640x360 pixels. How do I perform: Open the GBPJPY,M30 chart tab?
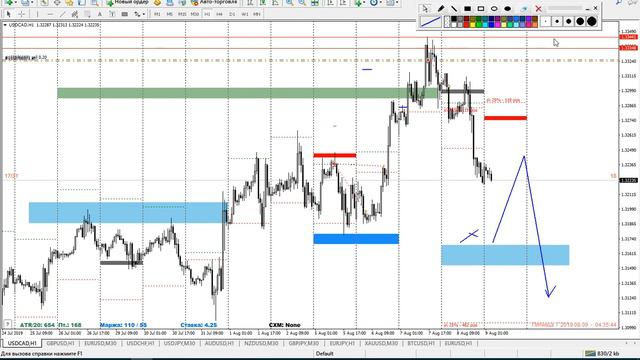coord(303,344)
